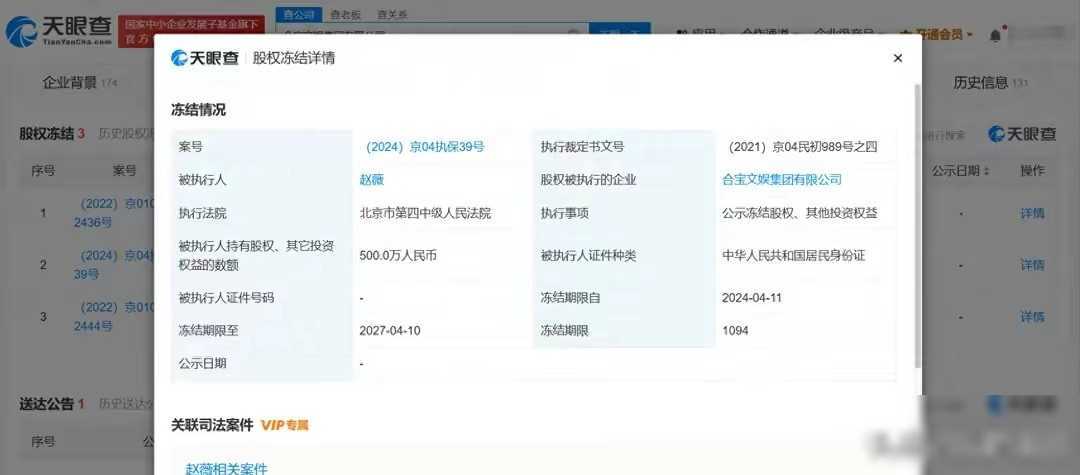This screenshot has height=475, width=1080.
Task: Click the dialog's vertical scrollbar
Action: [x=916, y=226]
